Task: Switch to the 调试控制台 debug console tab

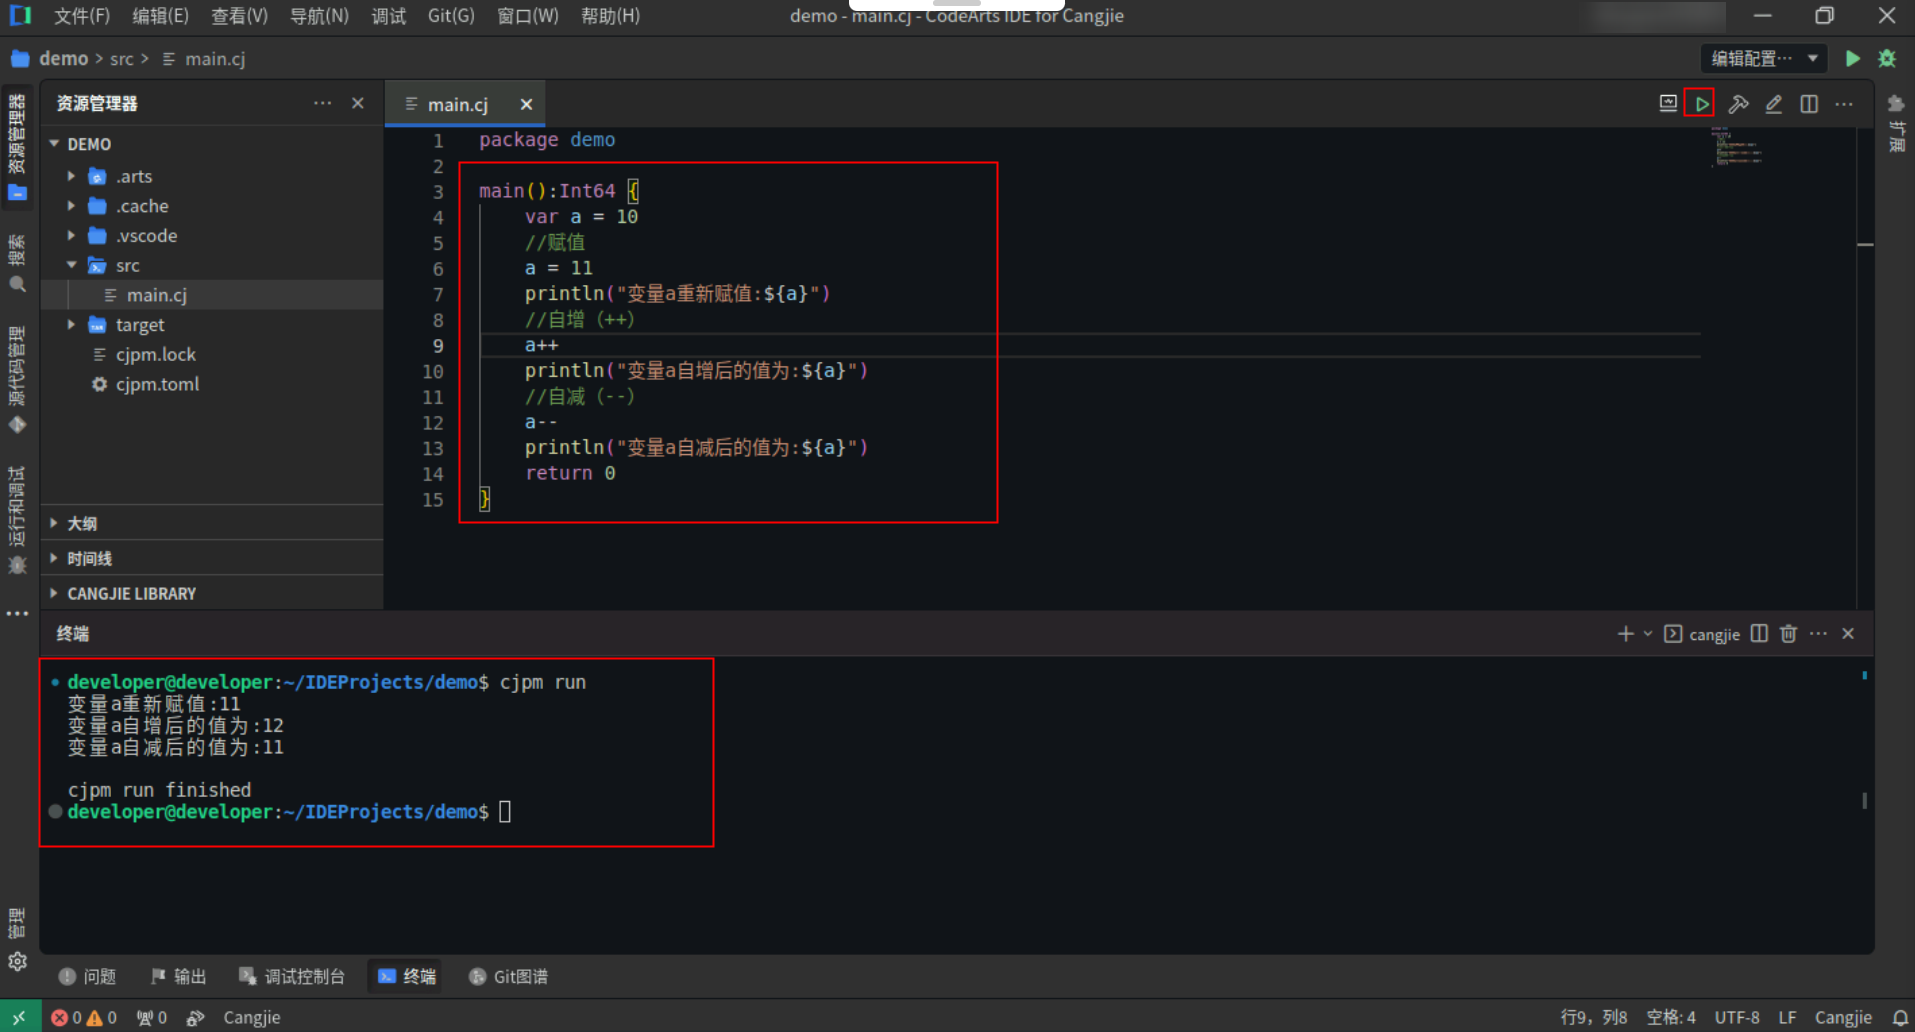Action: tap(291, 976)
